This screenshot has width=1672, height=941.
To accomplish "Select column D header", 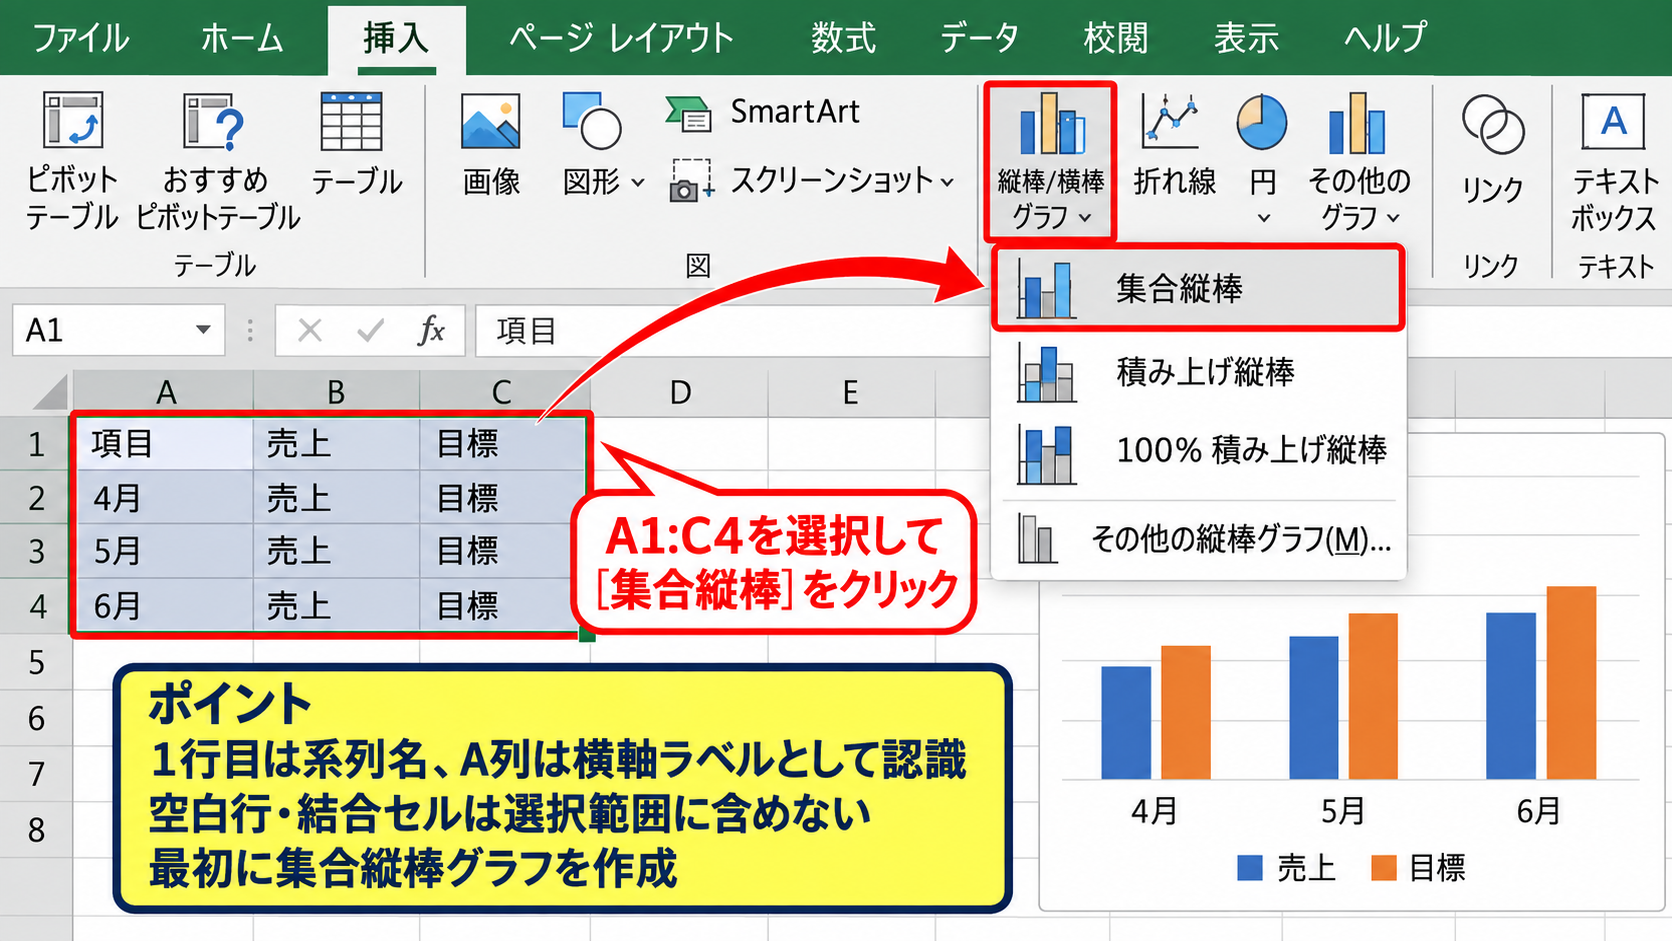I will point(680,392).
